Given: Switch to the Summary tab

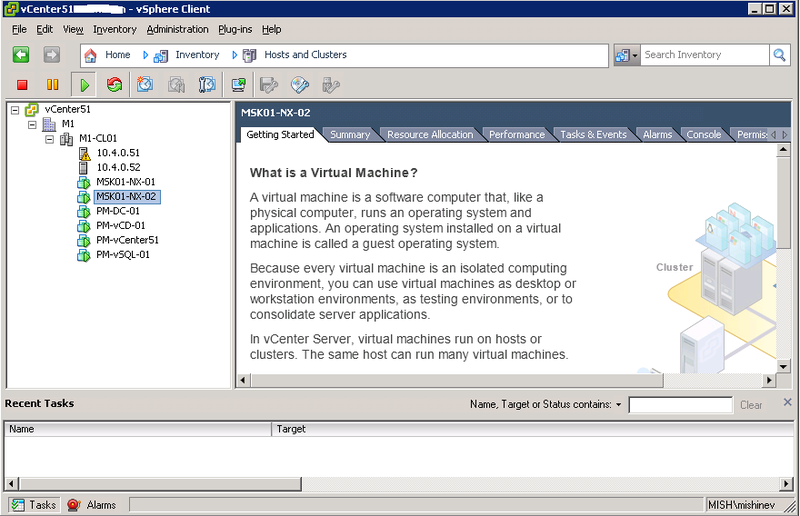Looking at the screenshot, I should click(349, 135).
